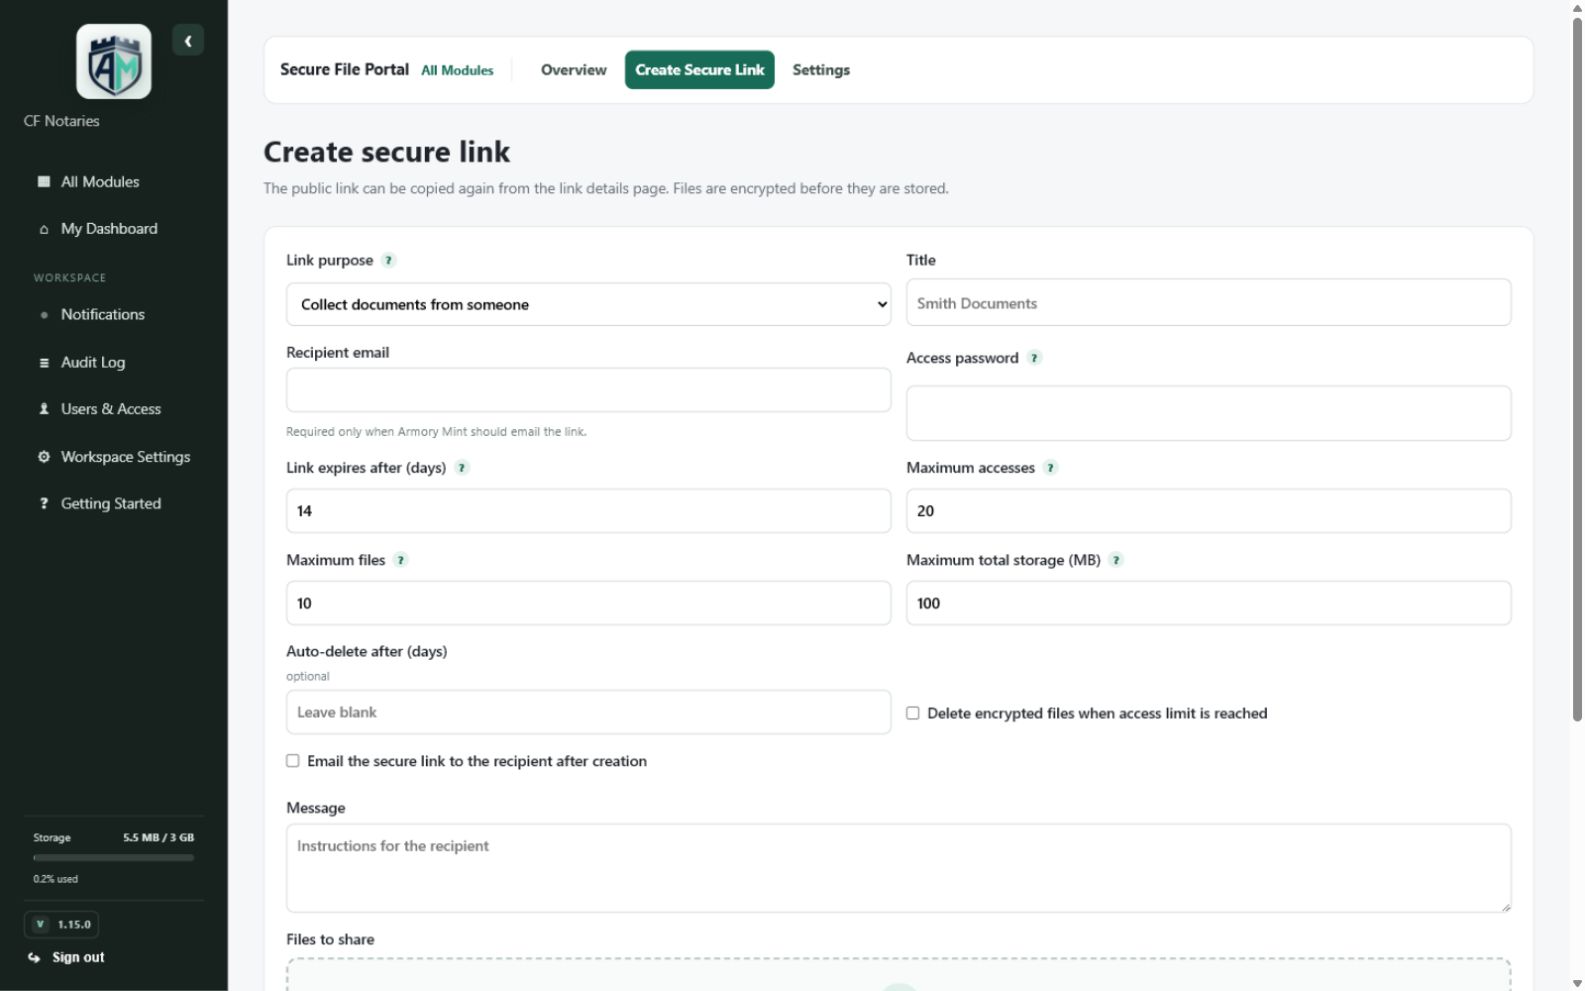
Task: Enable Delete encrypted files when access limit reached
Action: point(913,714)
